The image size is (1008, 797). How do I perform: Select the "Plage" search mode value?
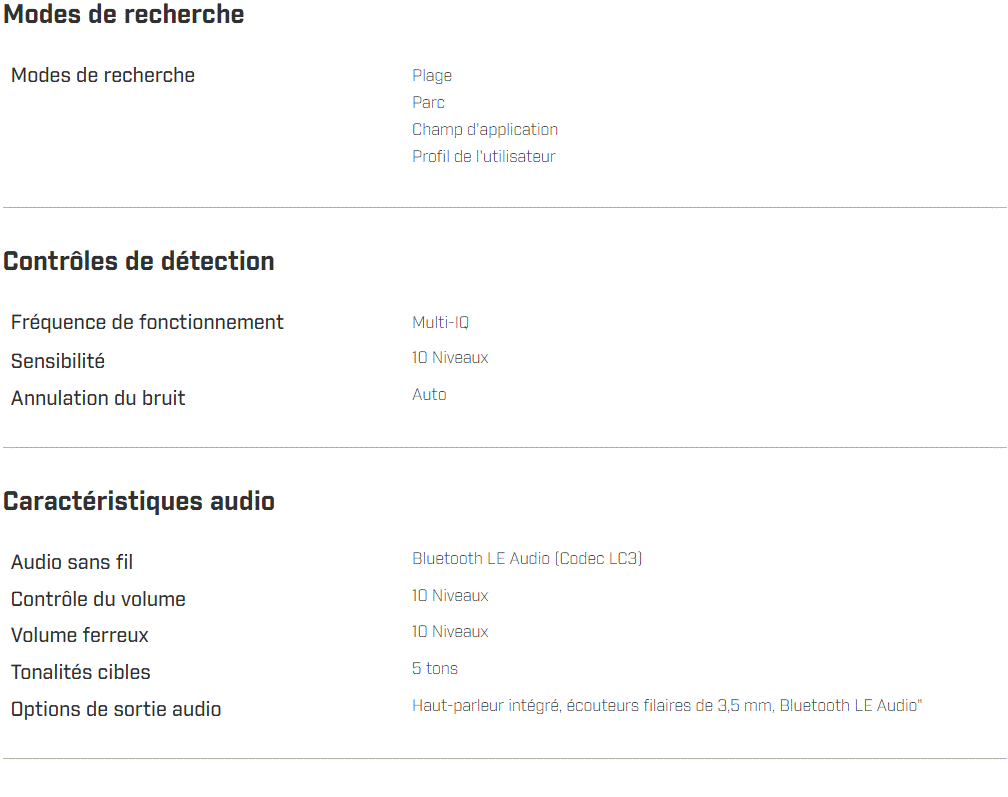432,76
